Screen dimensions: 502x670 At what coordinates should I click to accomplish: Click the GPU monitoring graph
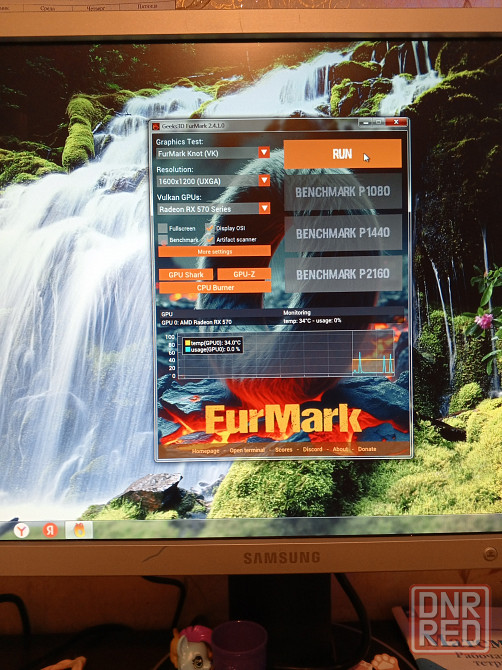285,354
